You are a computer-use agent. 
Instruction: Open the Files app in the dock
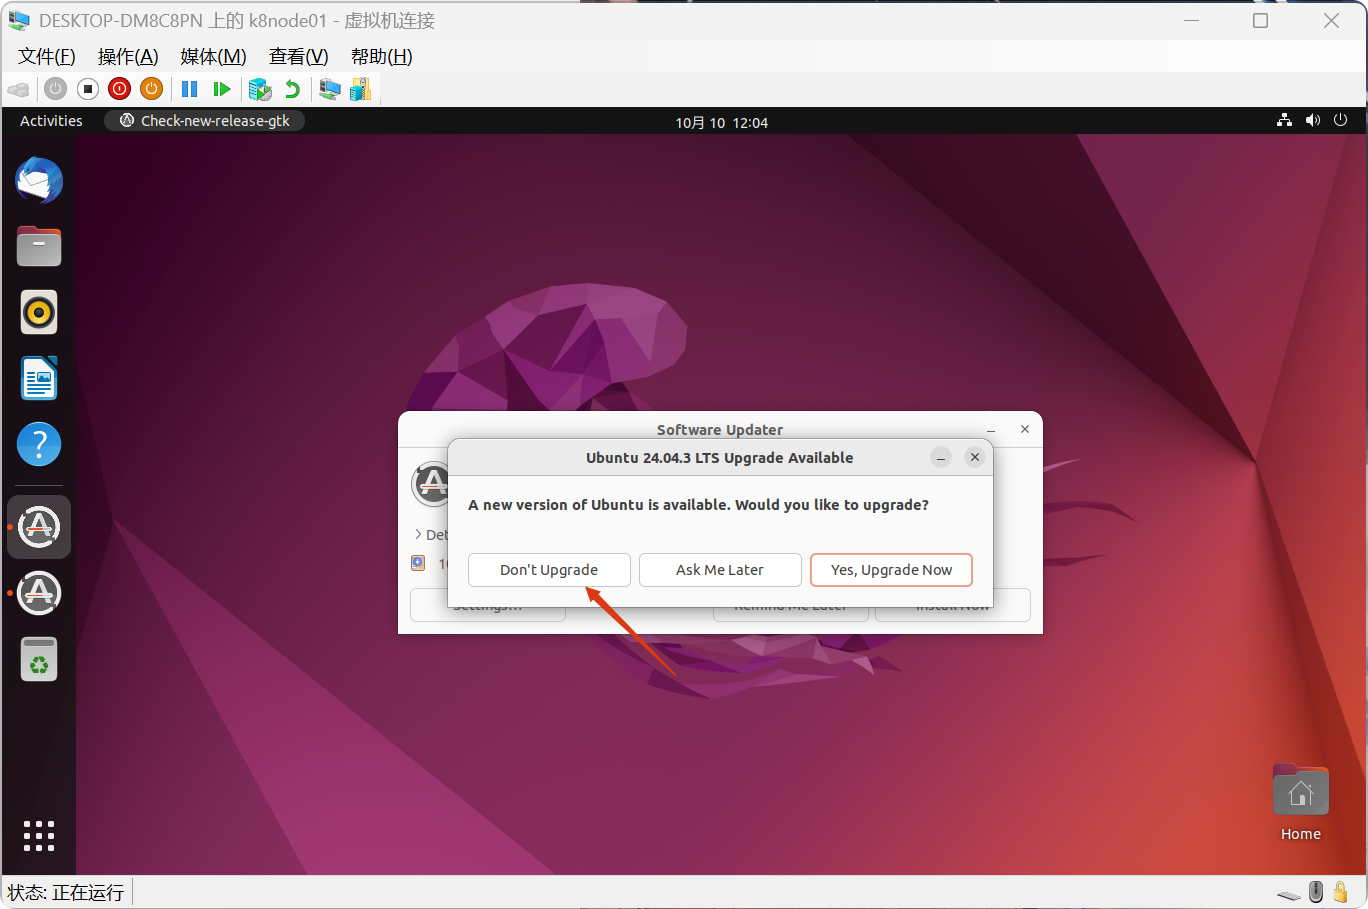[x=39, y=246]
